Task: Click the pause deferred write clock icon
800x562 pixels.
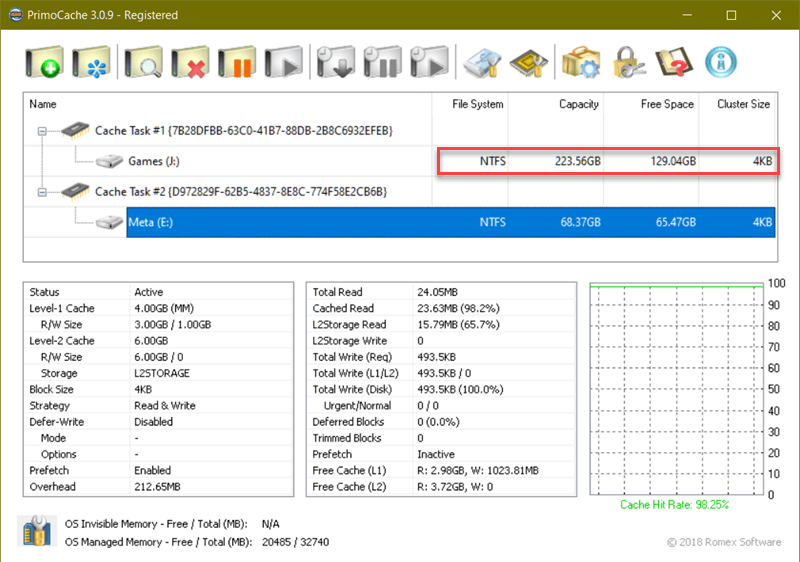Action: coord(383,62)
